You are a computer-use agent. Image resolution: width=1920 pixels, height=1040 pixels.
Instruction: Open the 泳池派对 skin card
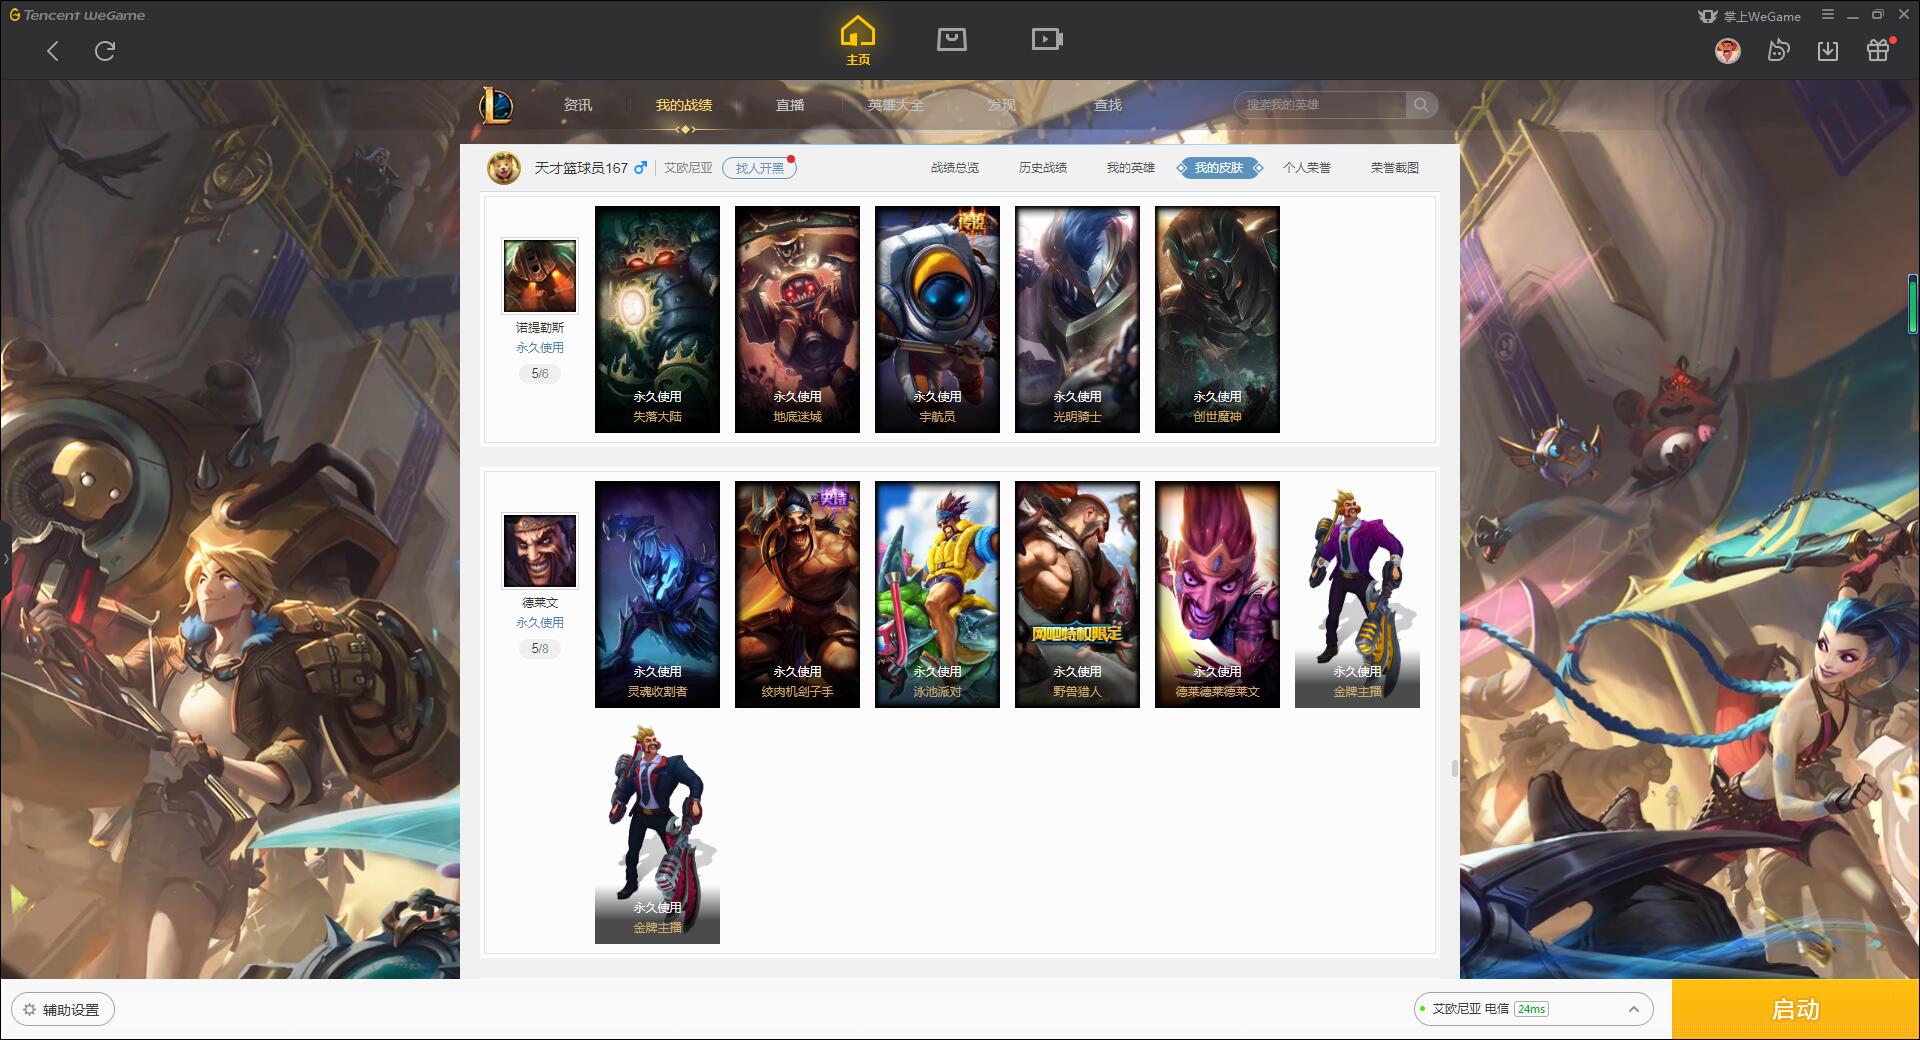click(x=937, y=594)
